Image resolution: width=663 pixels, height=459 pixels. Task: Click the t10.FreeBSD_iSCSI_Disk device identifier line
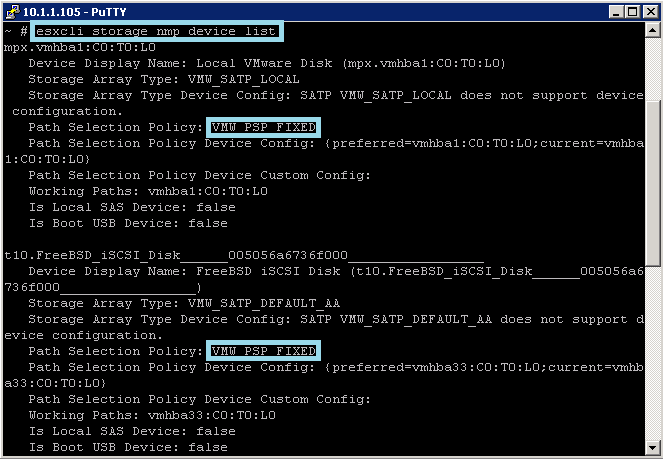click(x=244, y=255)
